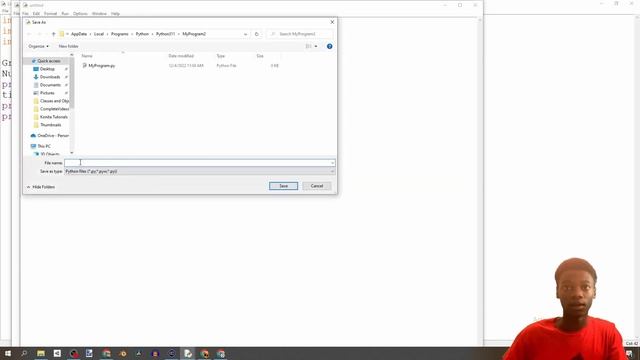Open the view options dropdown arrow

[x=316, y=46]
